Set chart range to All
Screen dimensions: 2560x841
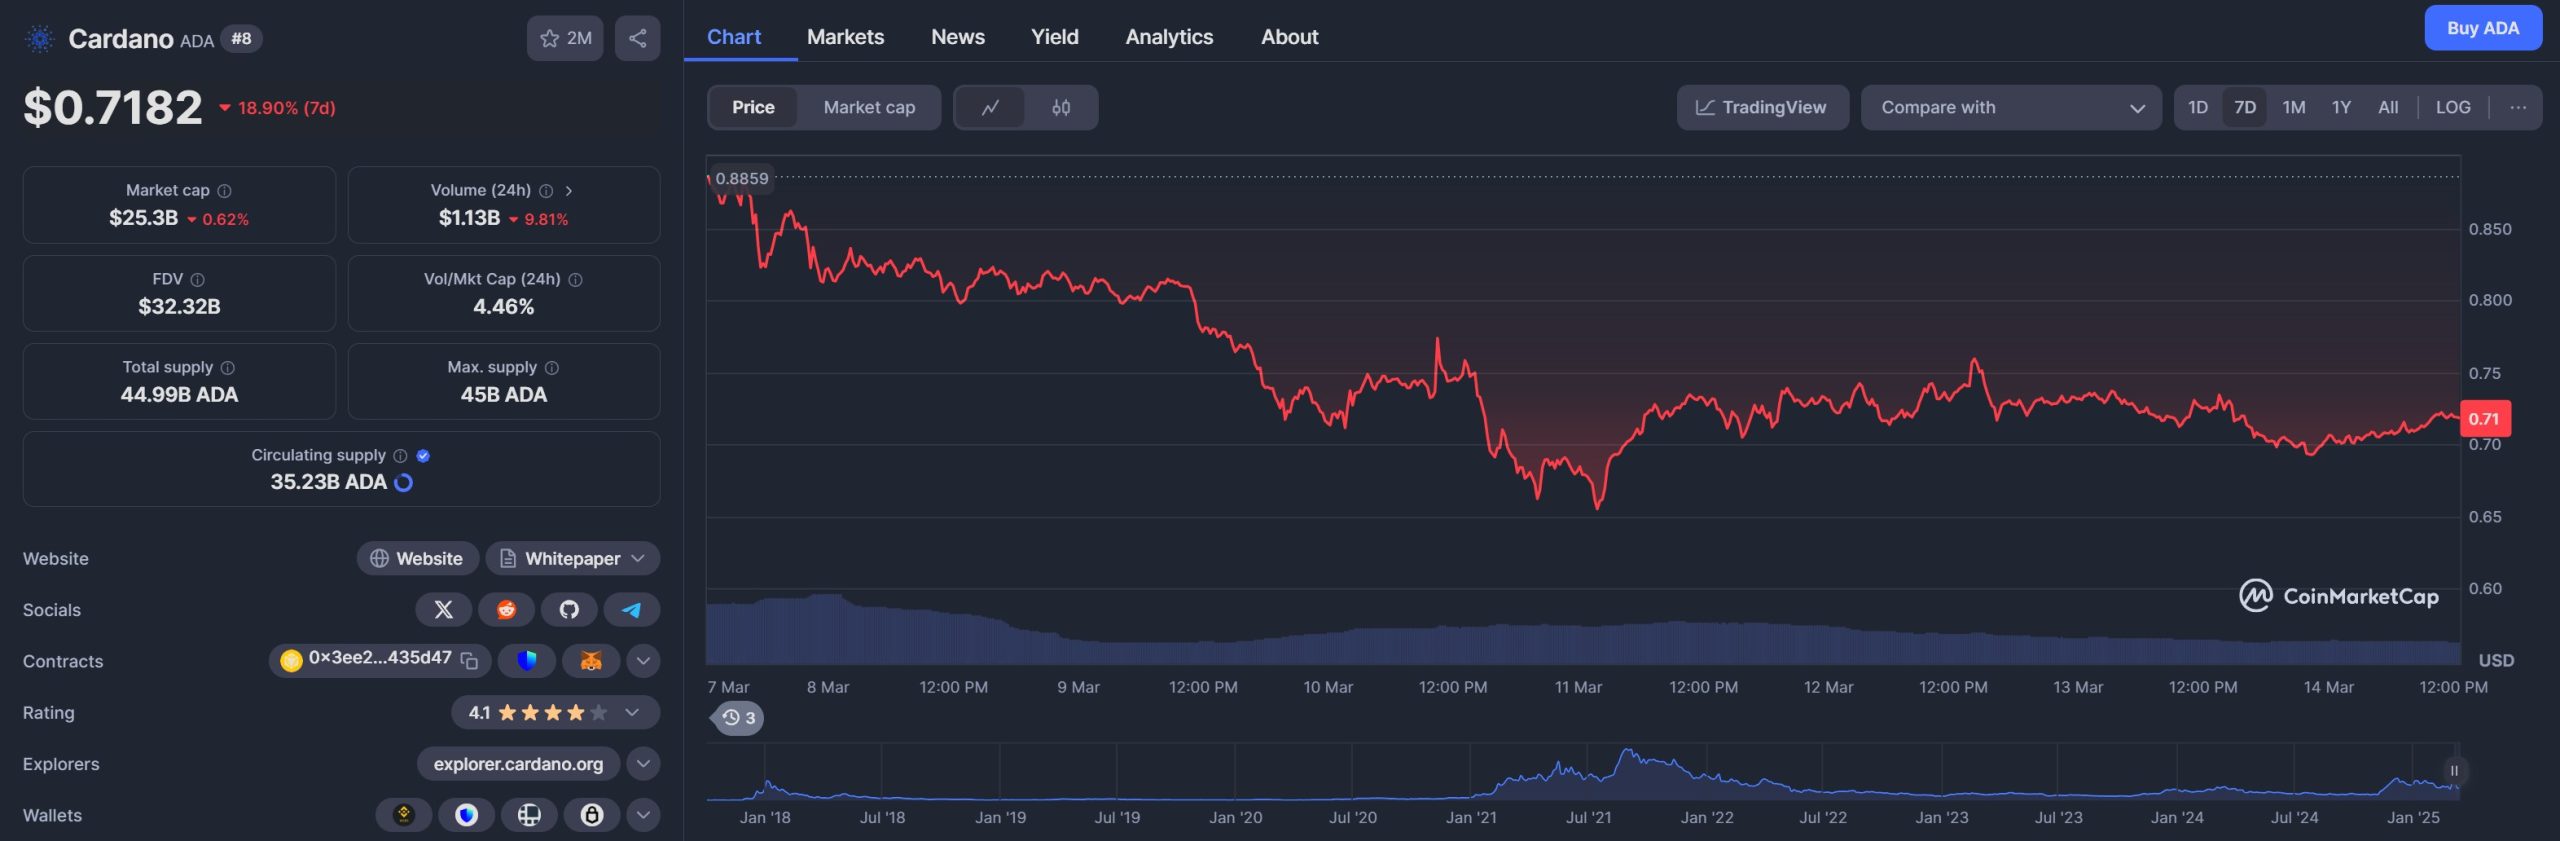pos(2388,108)
